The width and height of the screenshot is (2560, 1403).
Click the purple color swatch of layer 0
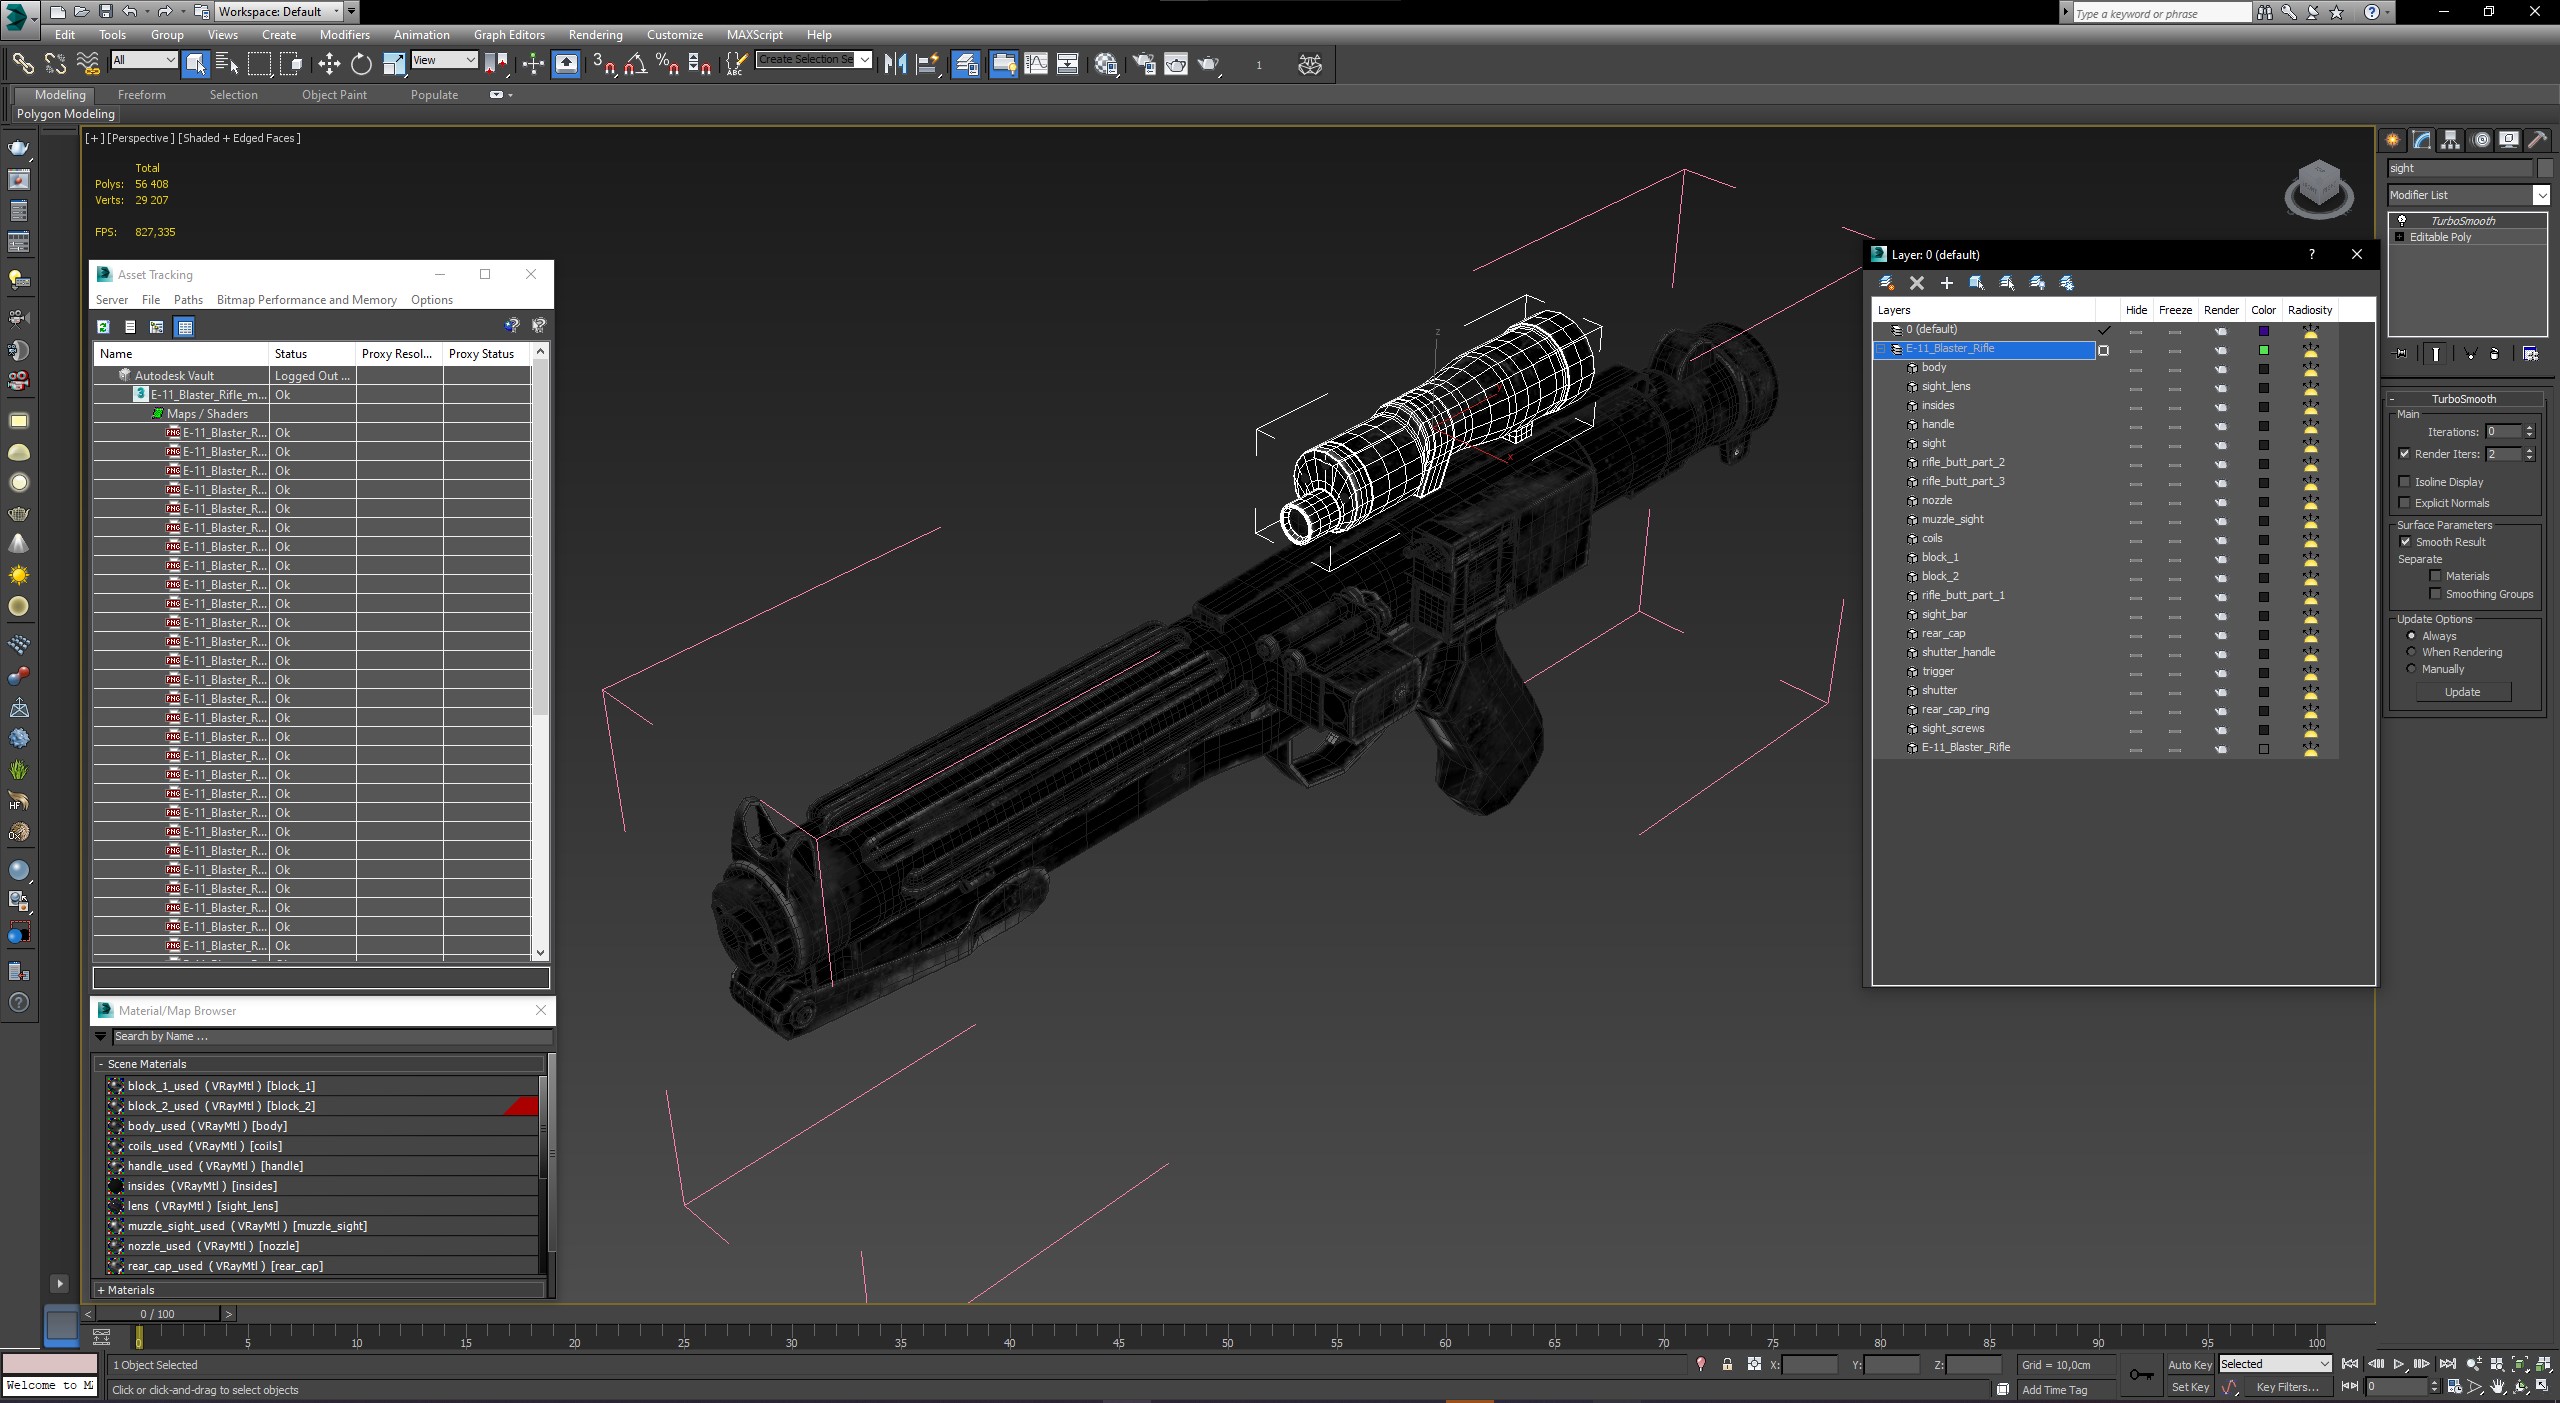coord(2263,331)
